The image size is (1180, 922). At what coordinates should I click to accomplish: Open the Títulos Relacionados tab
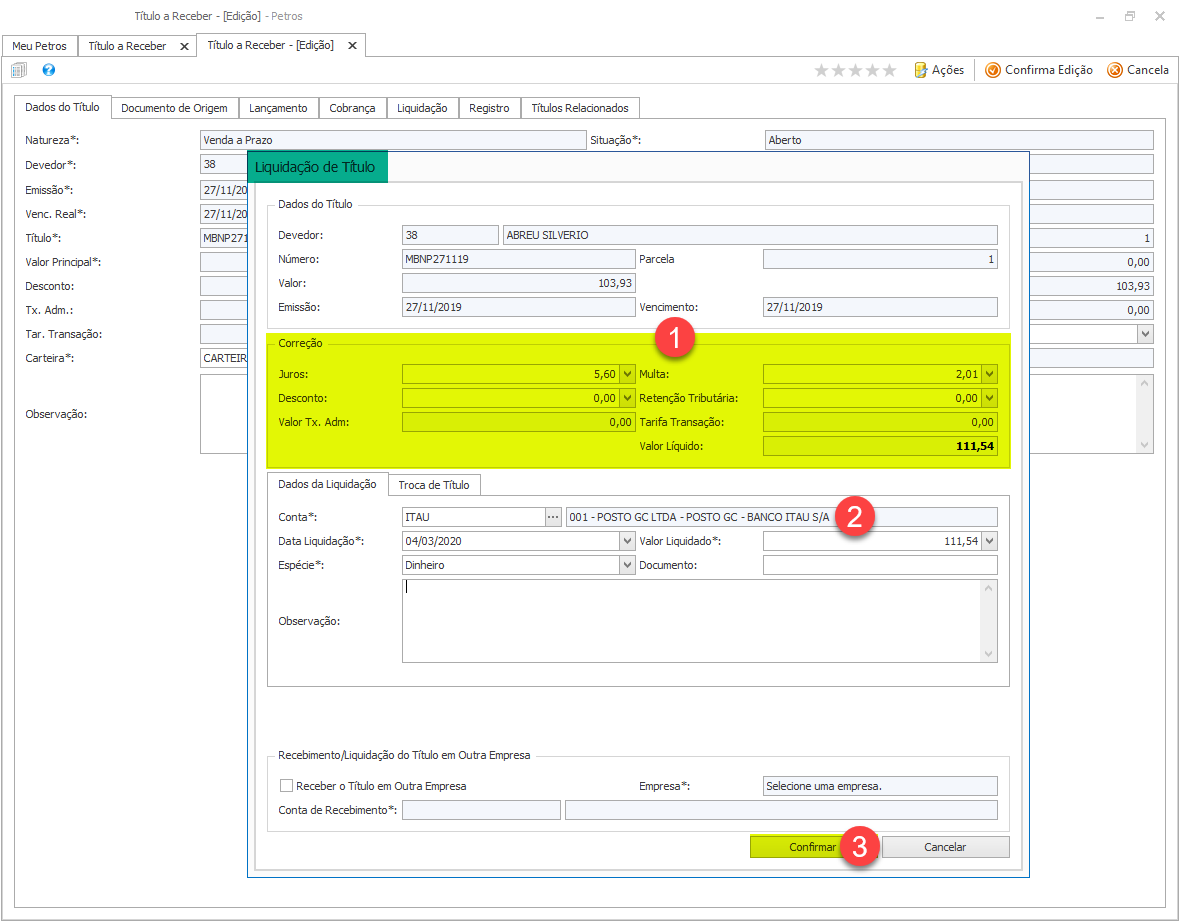[580, 108]
